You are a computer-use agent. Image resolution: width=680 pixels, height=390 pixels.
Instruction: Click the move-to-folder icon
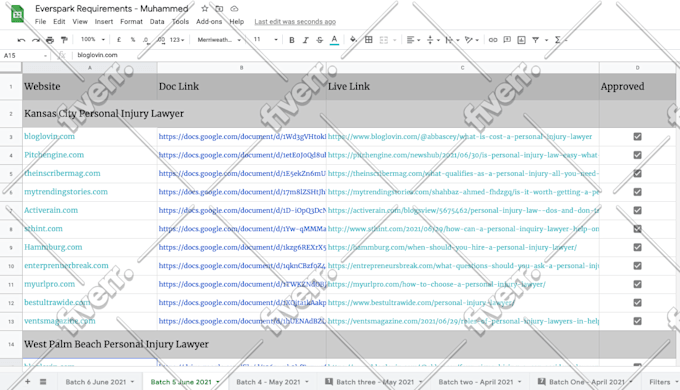pos(219,9)
